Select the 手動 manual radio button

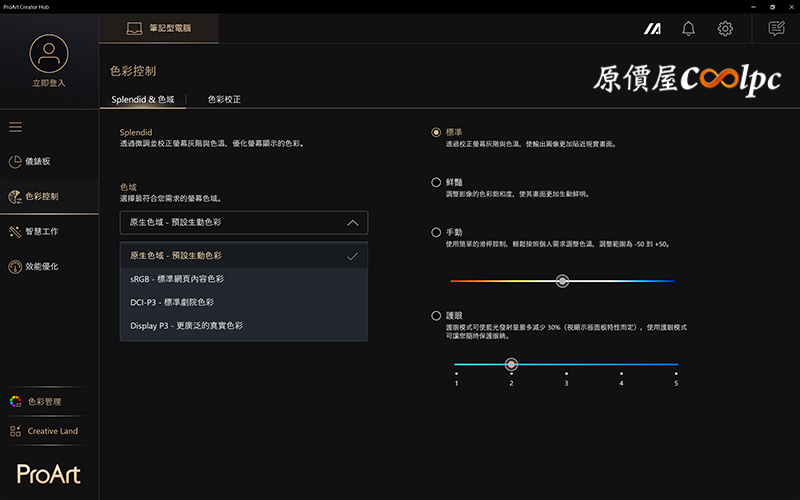[436, 233]
